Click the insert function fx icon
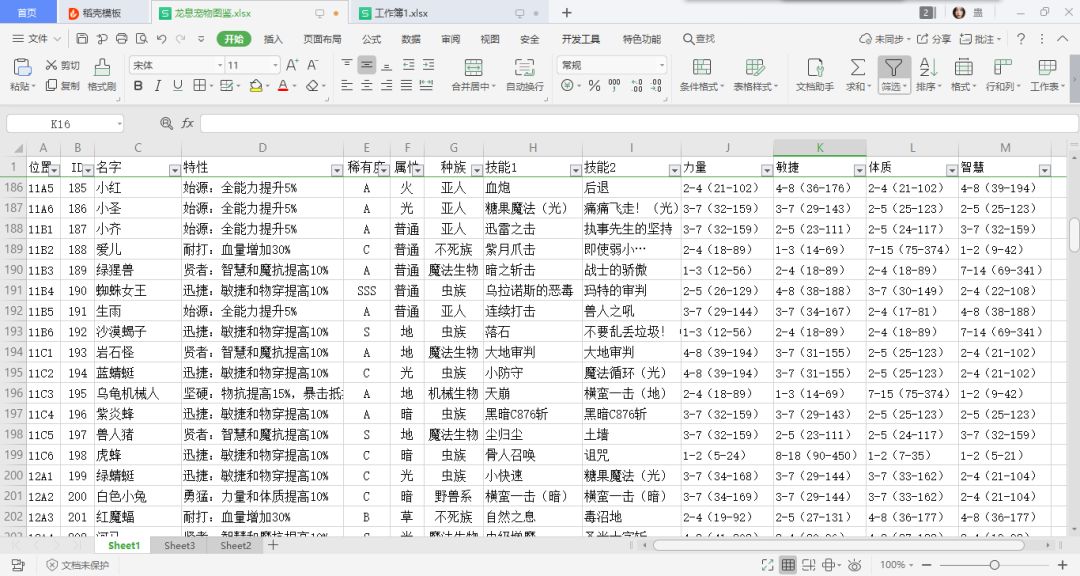This screenshot has height=576, width=1080. tap(187, 123)
